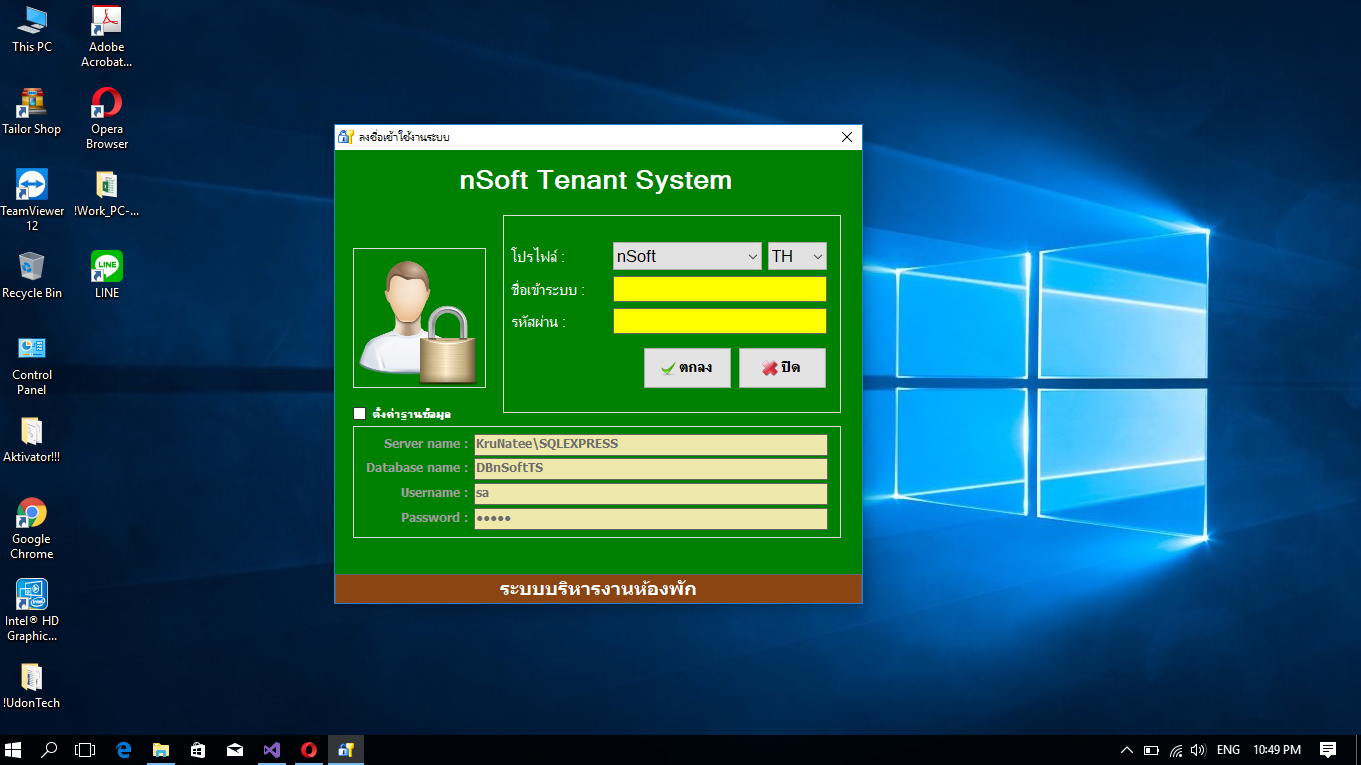Click the yellow username input field

click(x=719, y=289)
